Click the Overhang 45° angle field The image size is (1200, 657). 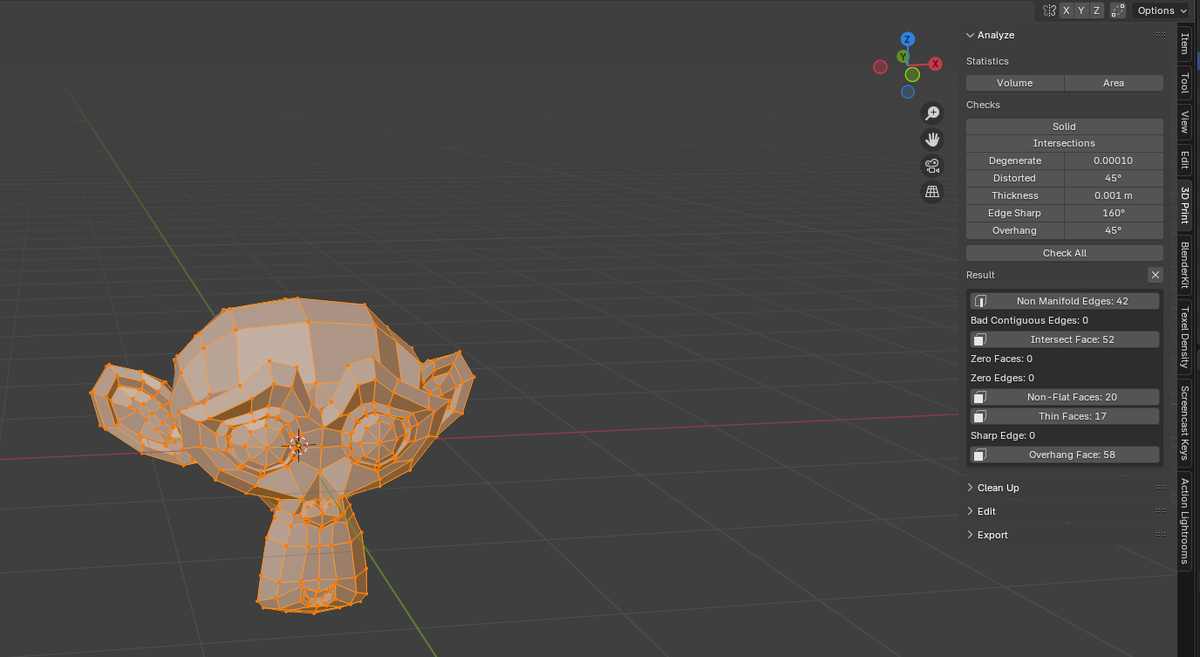1114,230
